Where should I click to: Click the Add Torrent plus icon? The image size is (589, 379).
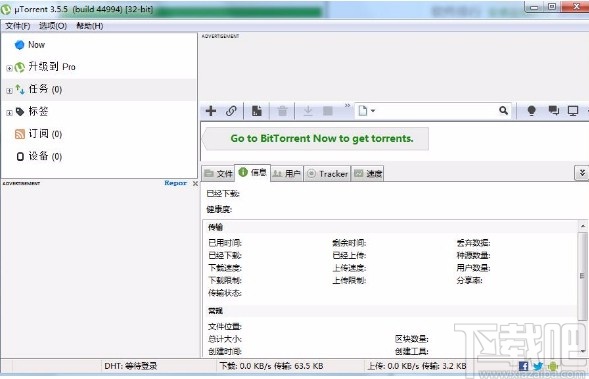211,111
